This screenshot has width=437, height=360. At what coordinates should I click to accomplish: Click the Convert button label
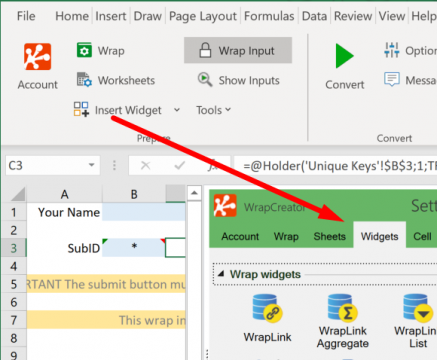[x=345, y=85]
